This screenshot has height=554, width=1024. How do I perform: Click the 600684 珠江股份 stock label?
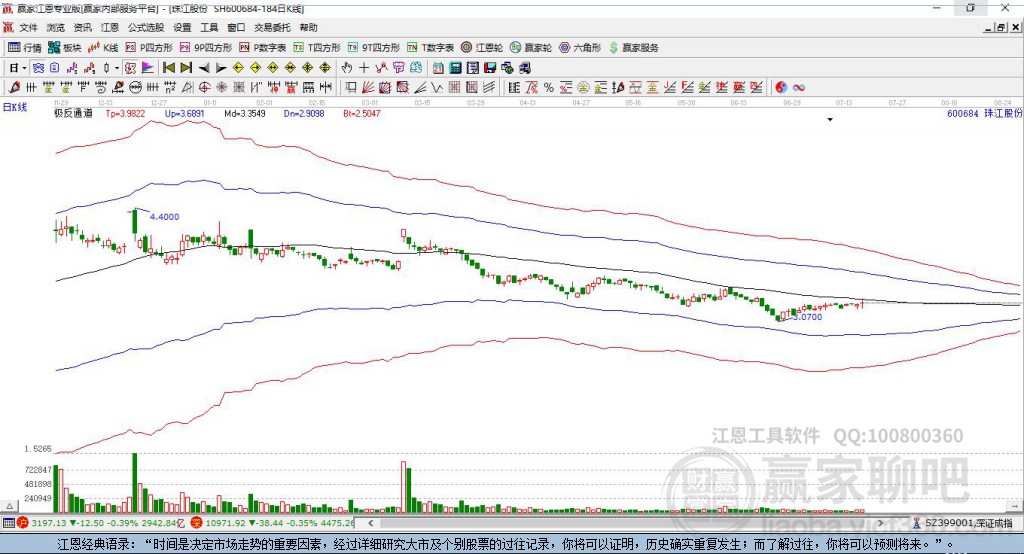point(985,113)
